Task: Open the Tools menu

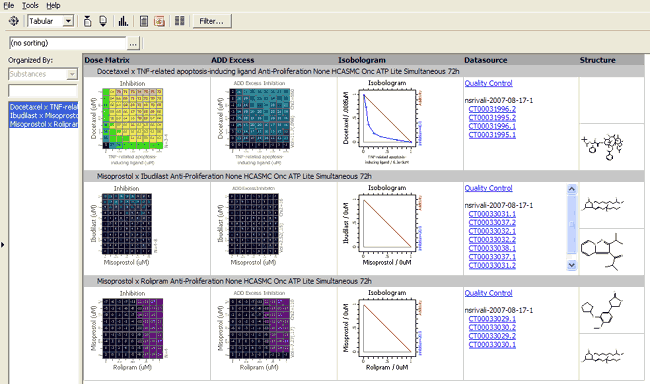Action: (30, 5)
